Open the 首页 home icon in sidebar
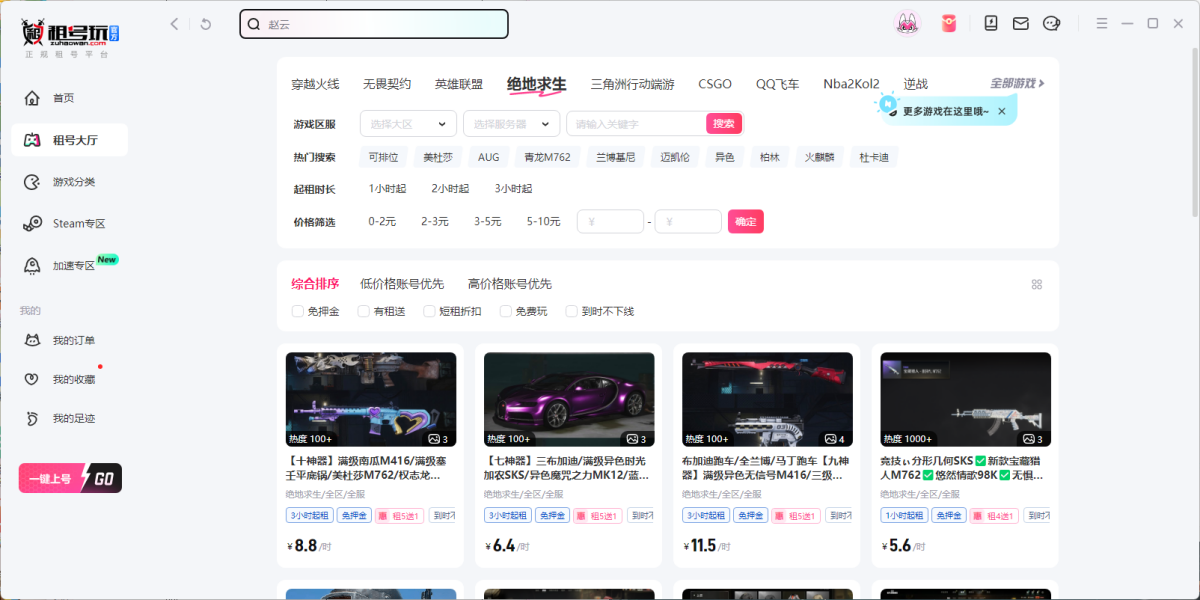Viewport: 1200px width, 600px height. click(x=32, y=97)
